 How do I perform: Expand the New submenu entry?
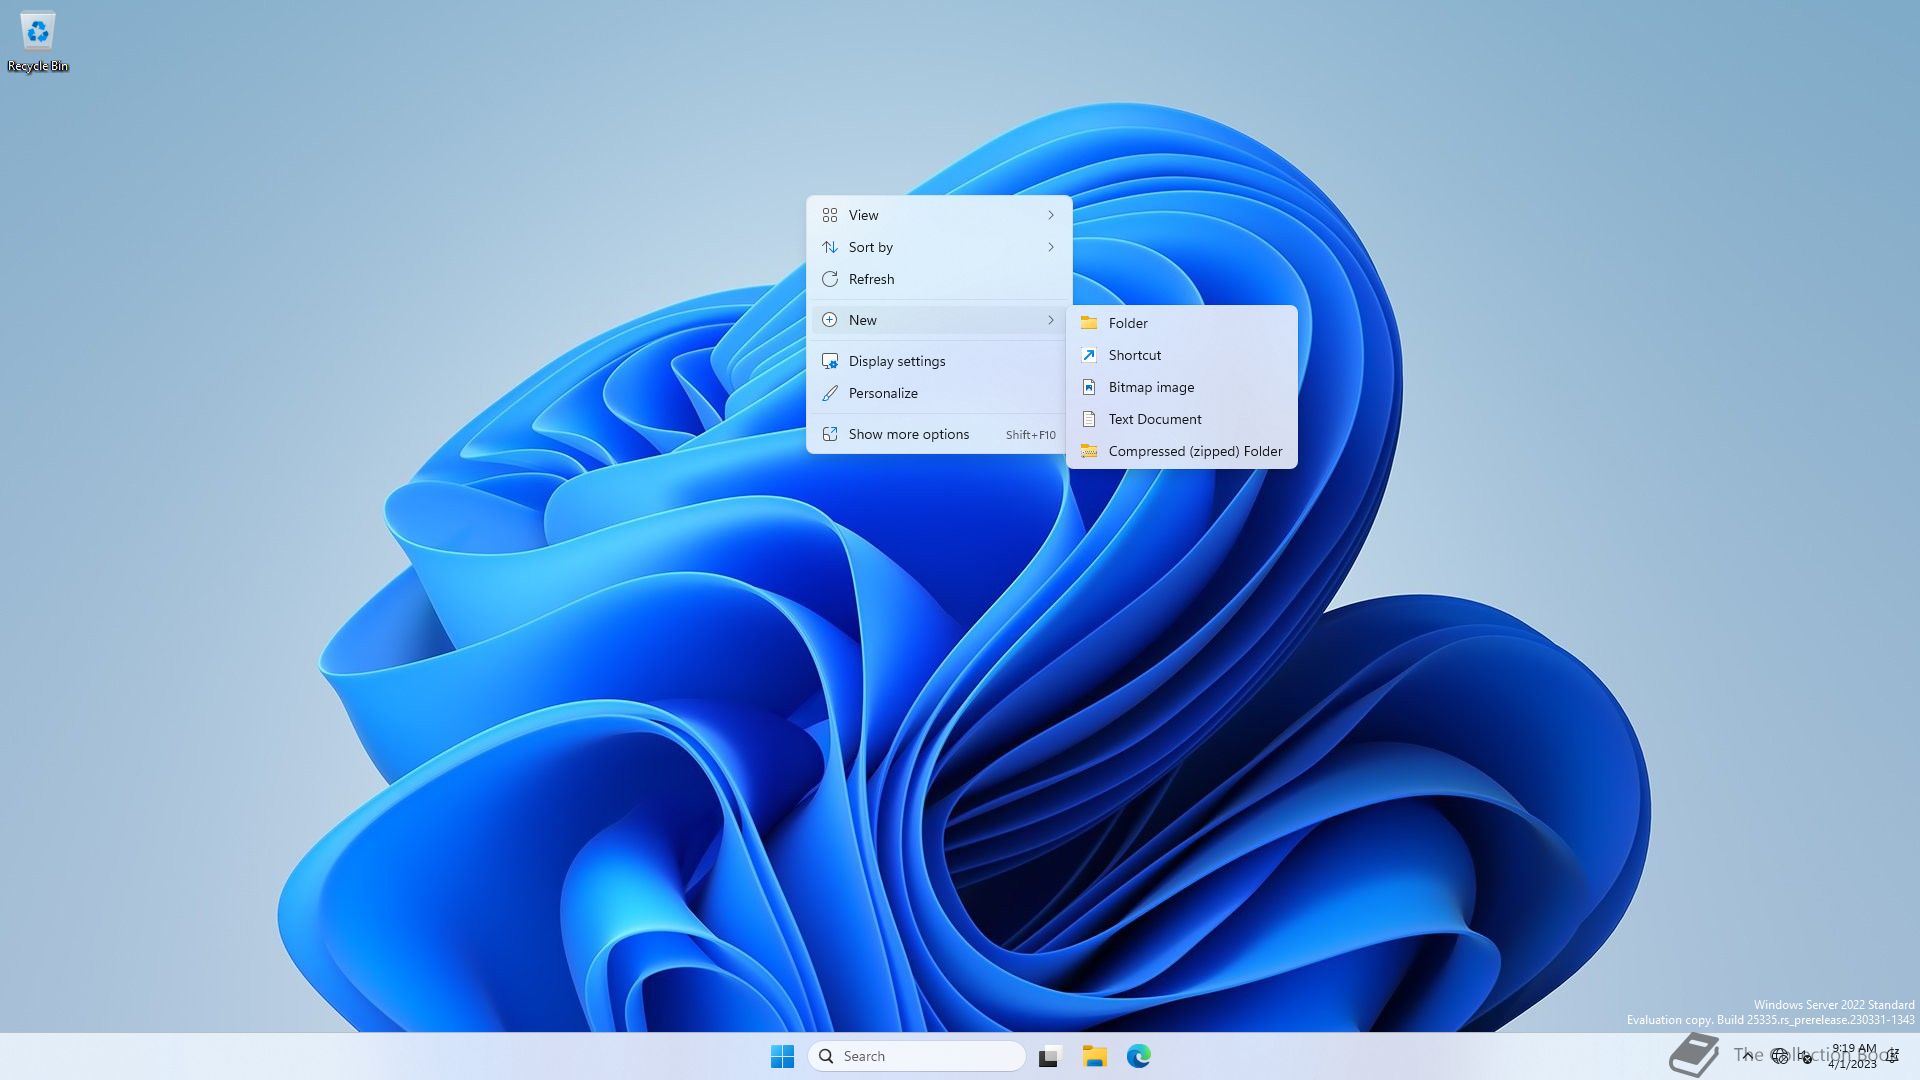939,320
